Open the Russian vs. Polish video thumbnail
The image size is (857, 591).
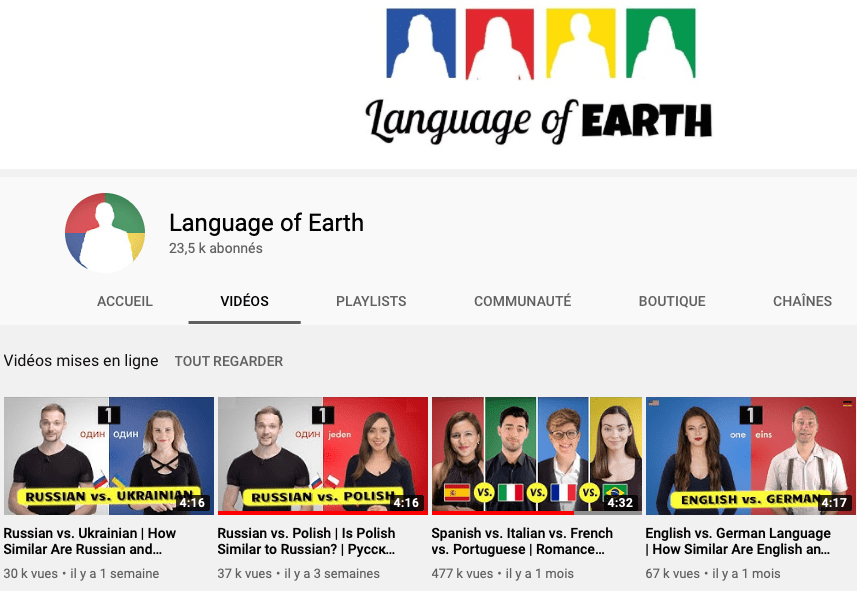[323, 456]
